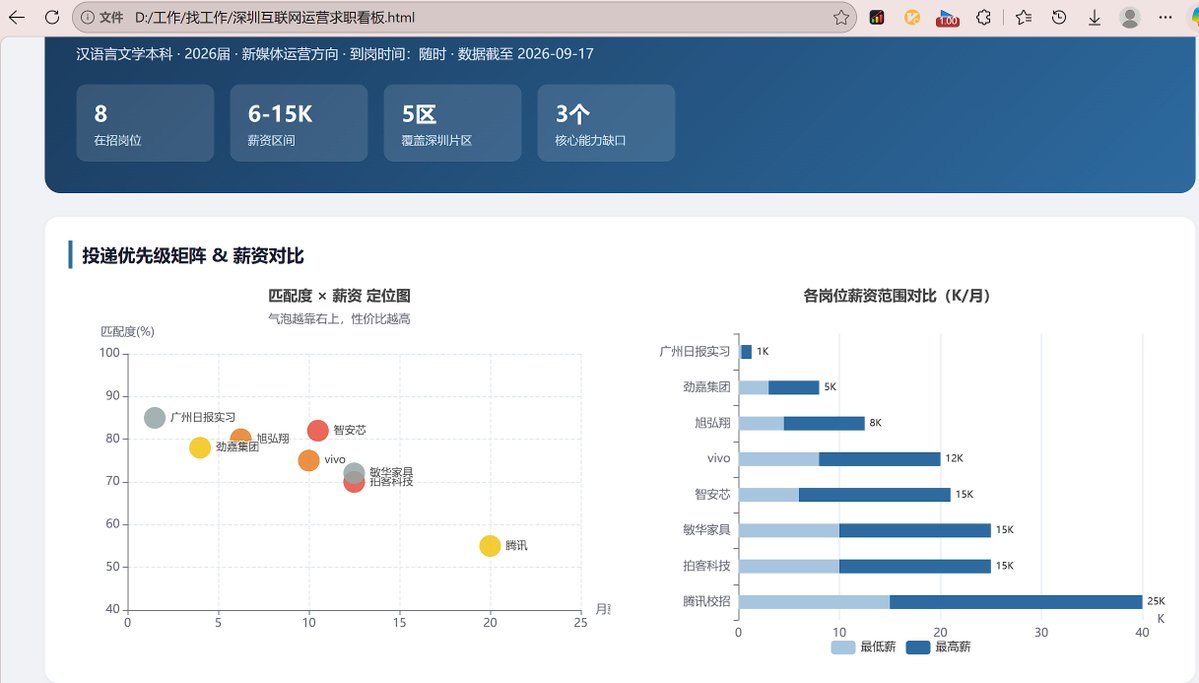
Task: Click the 智安芯 dark blue salary bar
Action: click(x=874, y=495)
